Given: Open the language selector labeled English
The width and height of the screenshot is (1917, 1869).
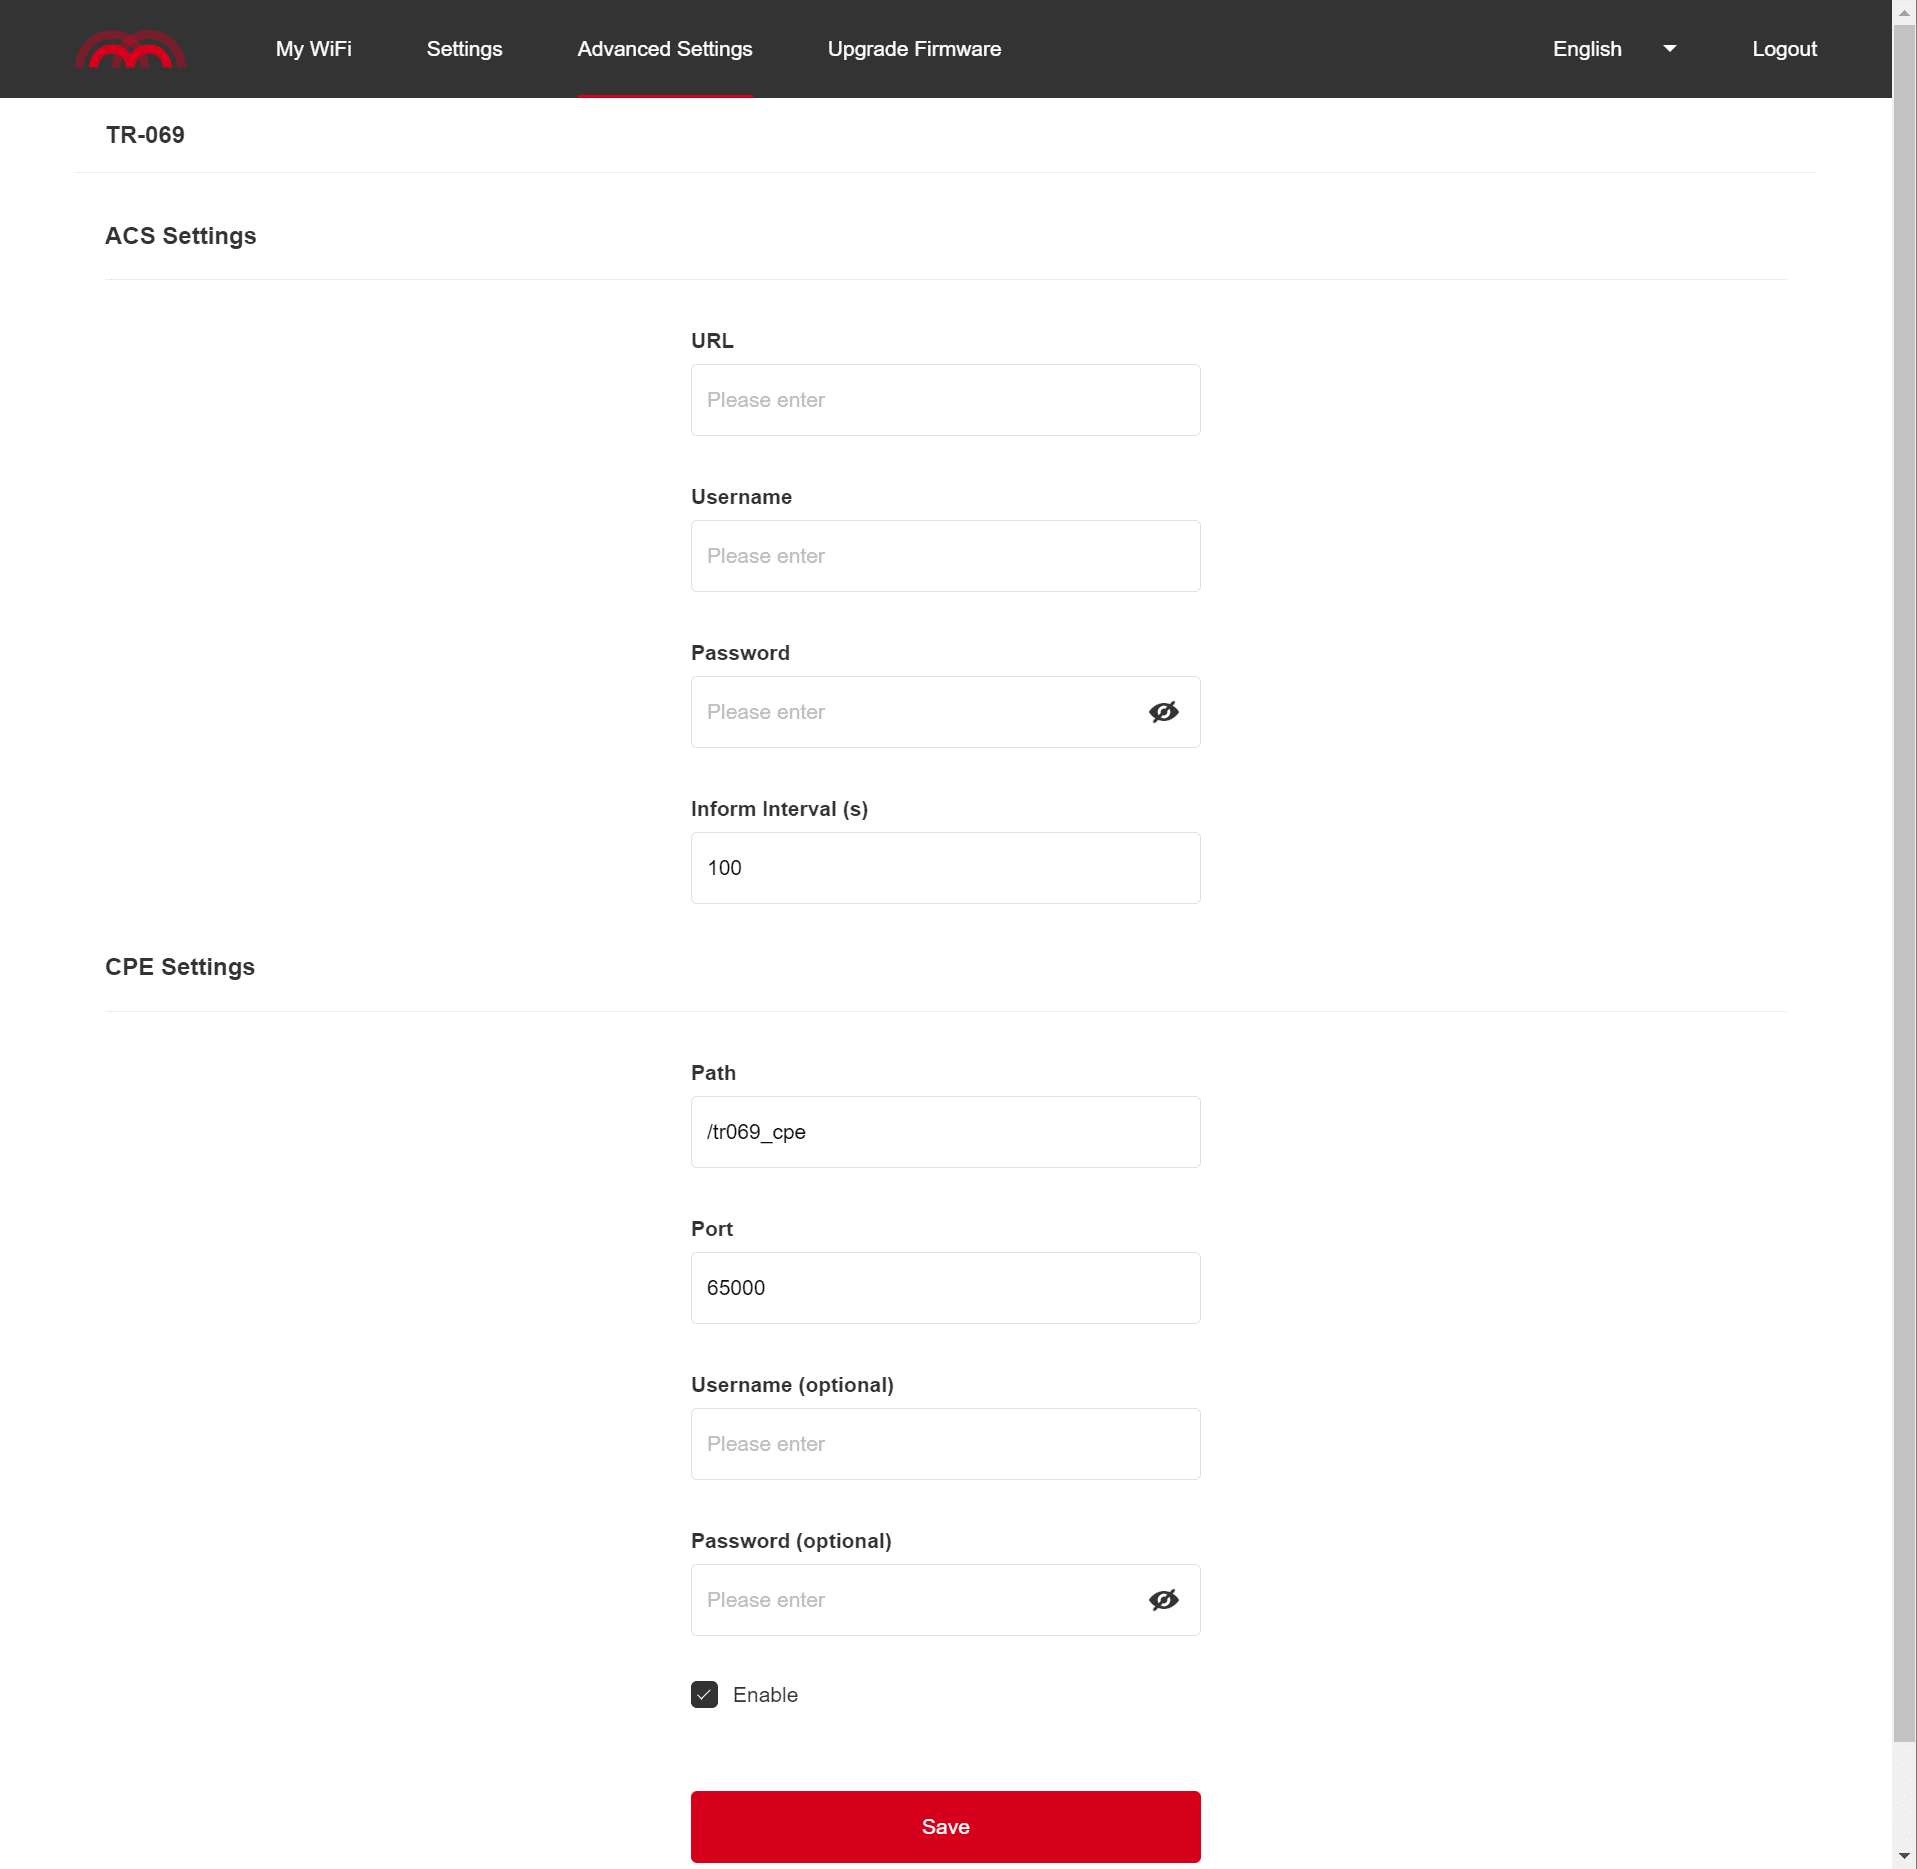Looking at the screenshot, I should [1587, 49].
